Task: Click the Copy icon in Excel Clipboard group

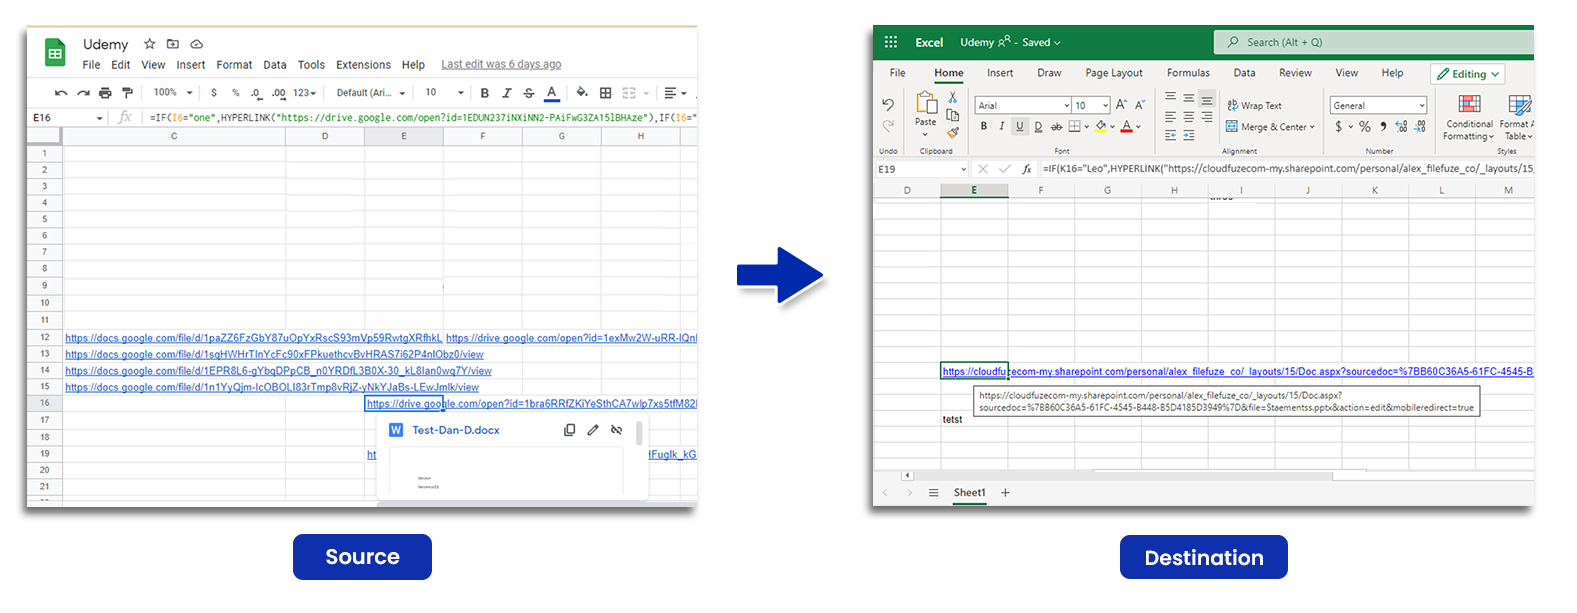Action: (953, 115)
